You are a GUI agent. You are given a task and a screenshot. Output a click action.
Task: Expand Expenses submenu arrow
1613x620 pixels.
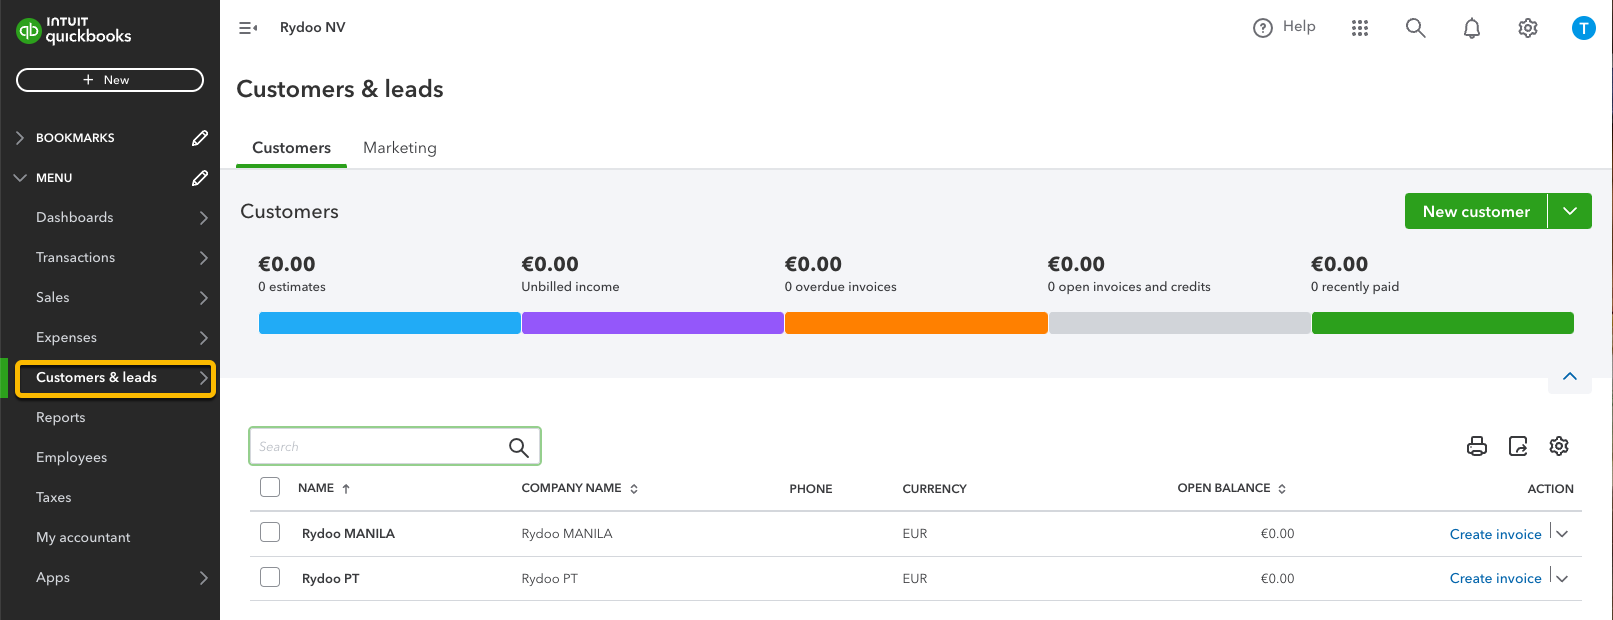click(x=204, y=338)
